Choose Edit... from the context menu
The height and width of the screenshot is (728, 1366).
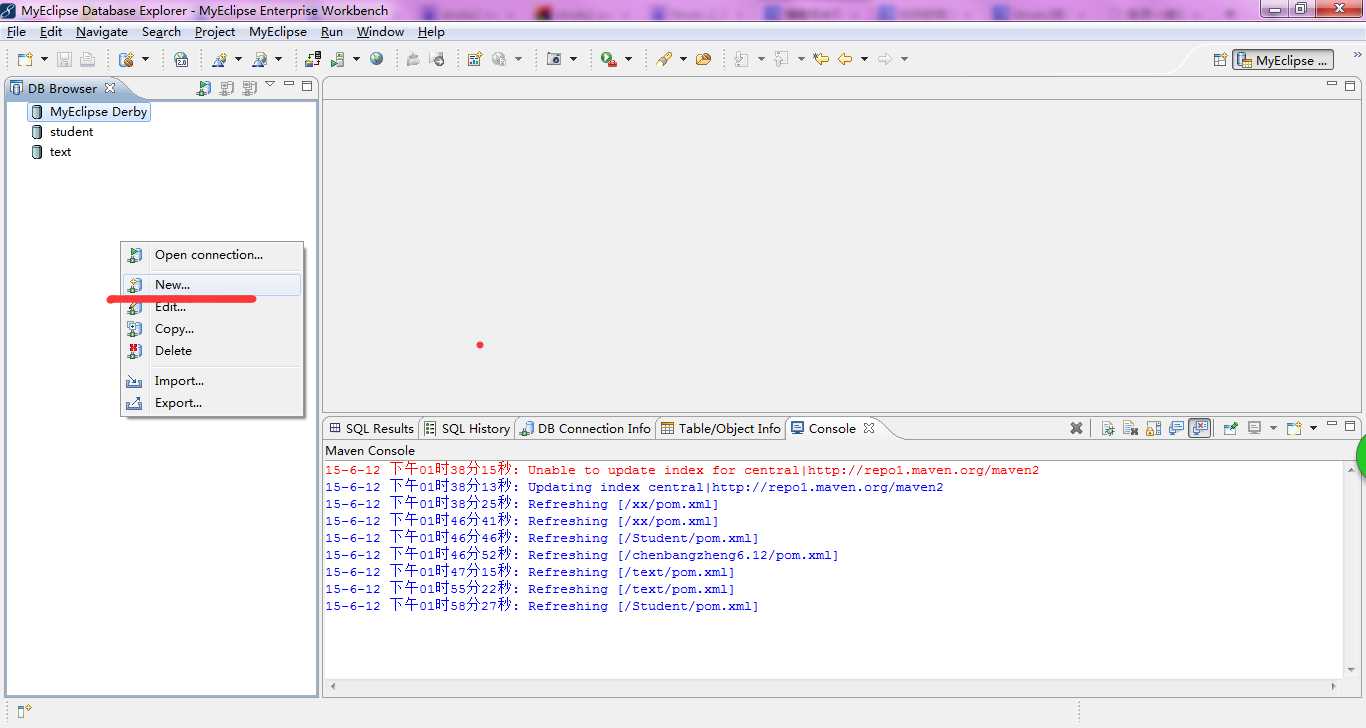click(212, 307)
